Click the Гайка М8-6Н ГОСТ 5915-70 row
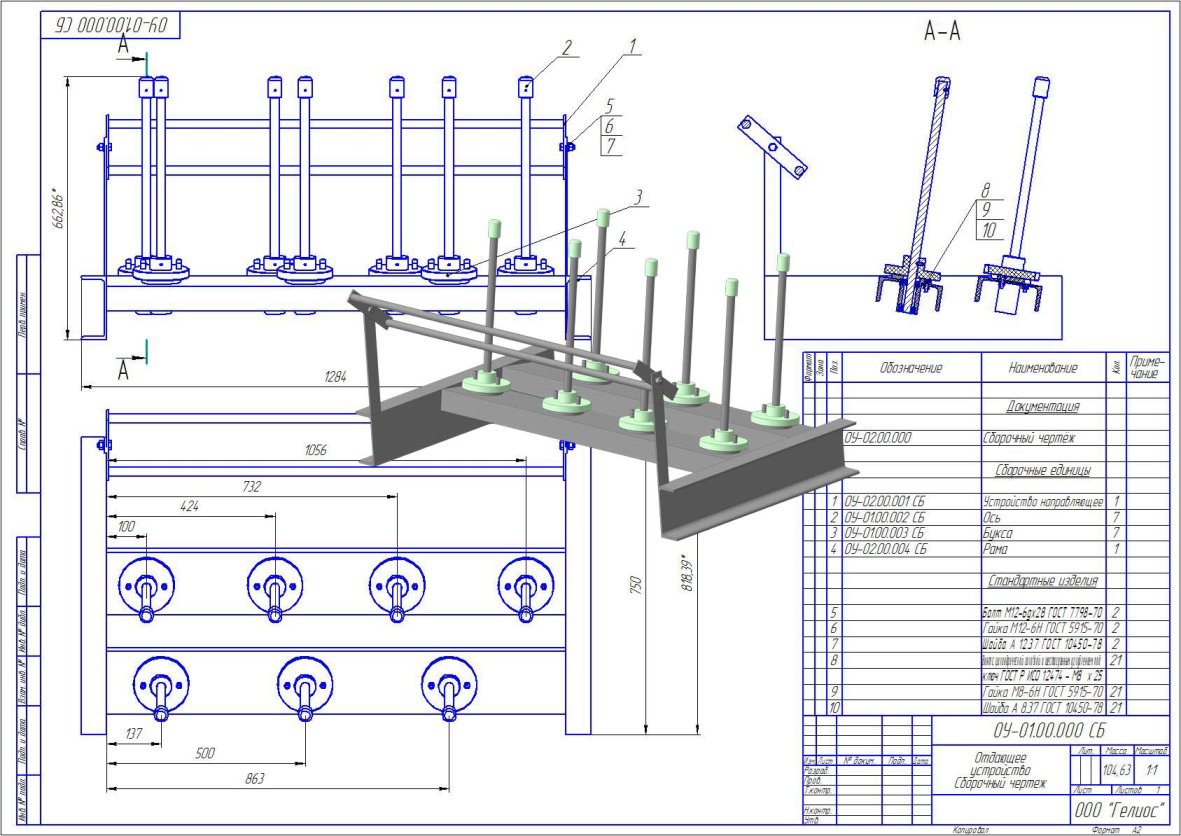 tap(1043, 691)
